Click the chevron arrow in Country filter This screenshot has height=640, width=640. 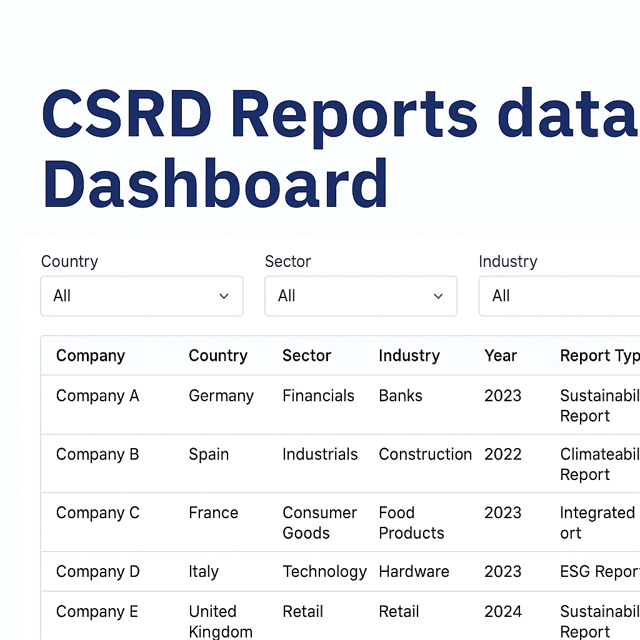[224, 296]
